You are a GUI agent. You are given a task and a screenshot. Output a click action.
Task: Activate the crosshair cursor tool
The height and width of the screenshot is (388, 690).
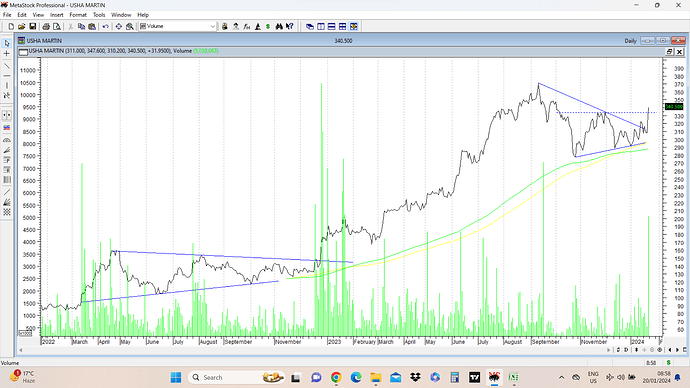(x=7, y=54)
